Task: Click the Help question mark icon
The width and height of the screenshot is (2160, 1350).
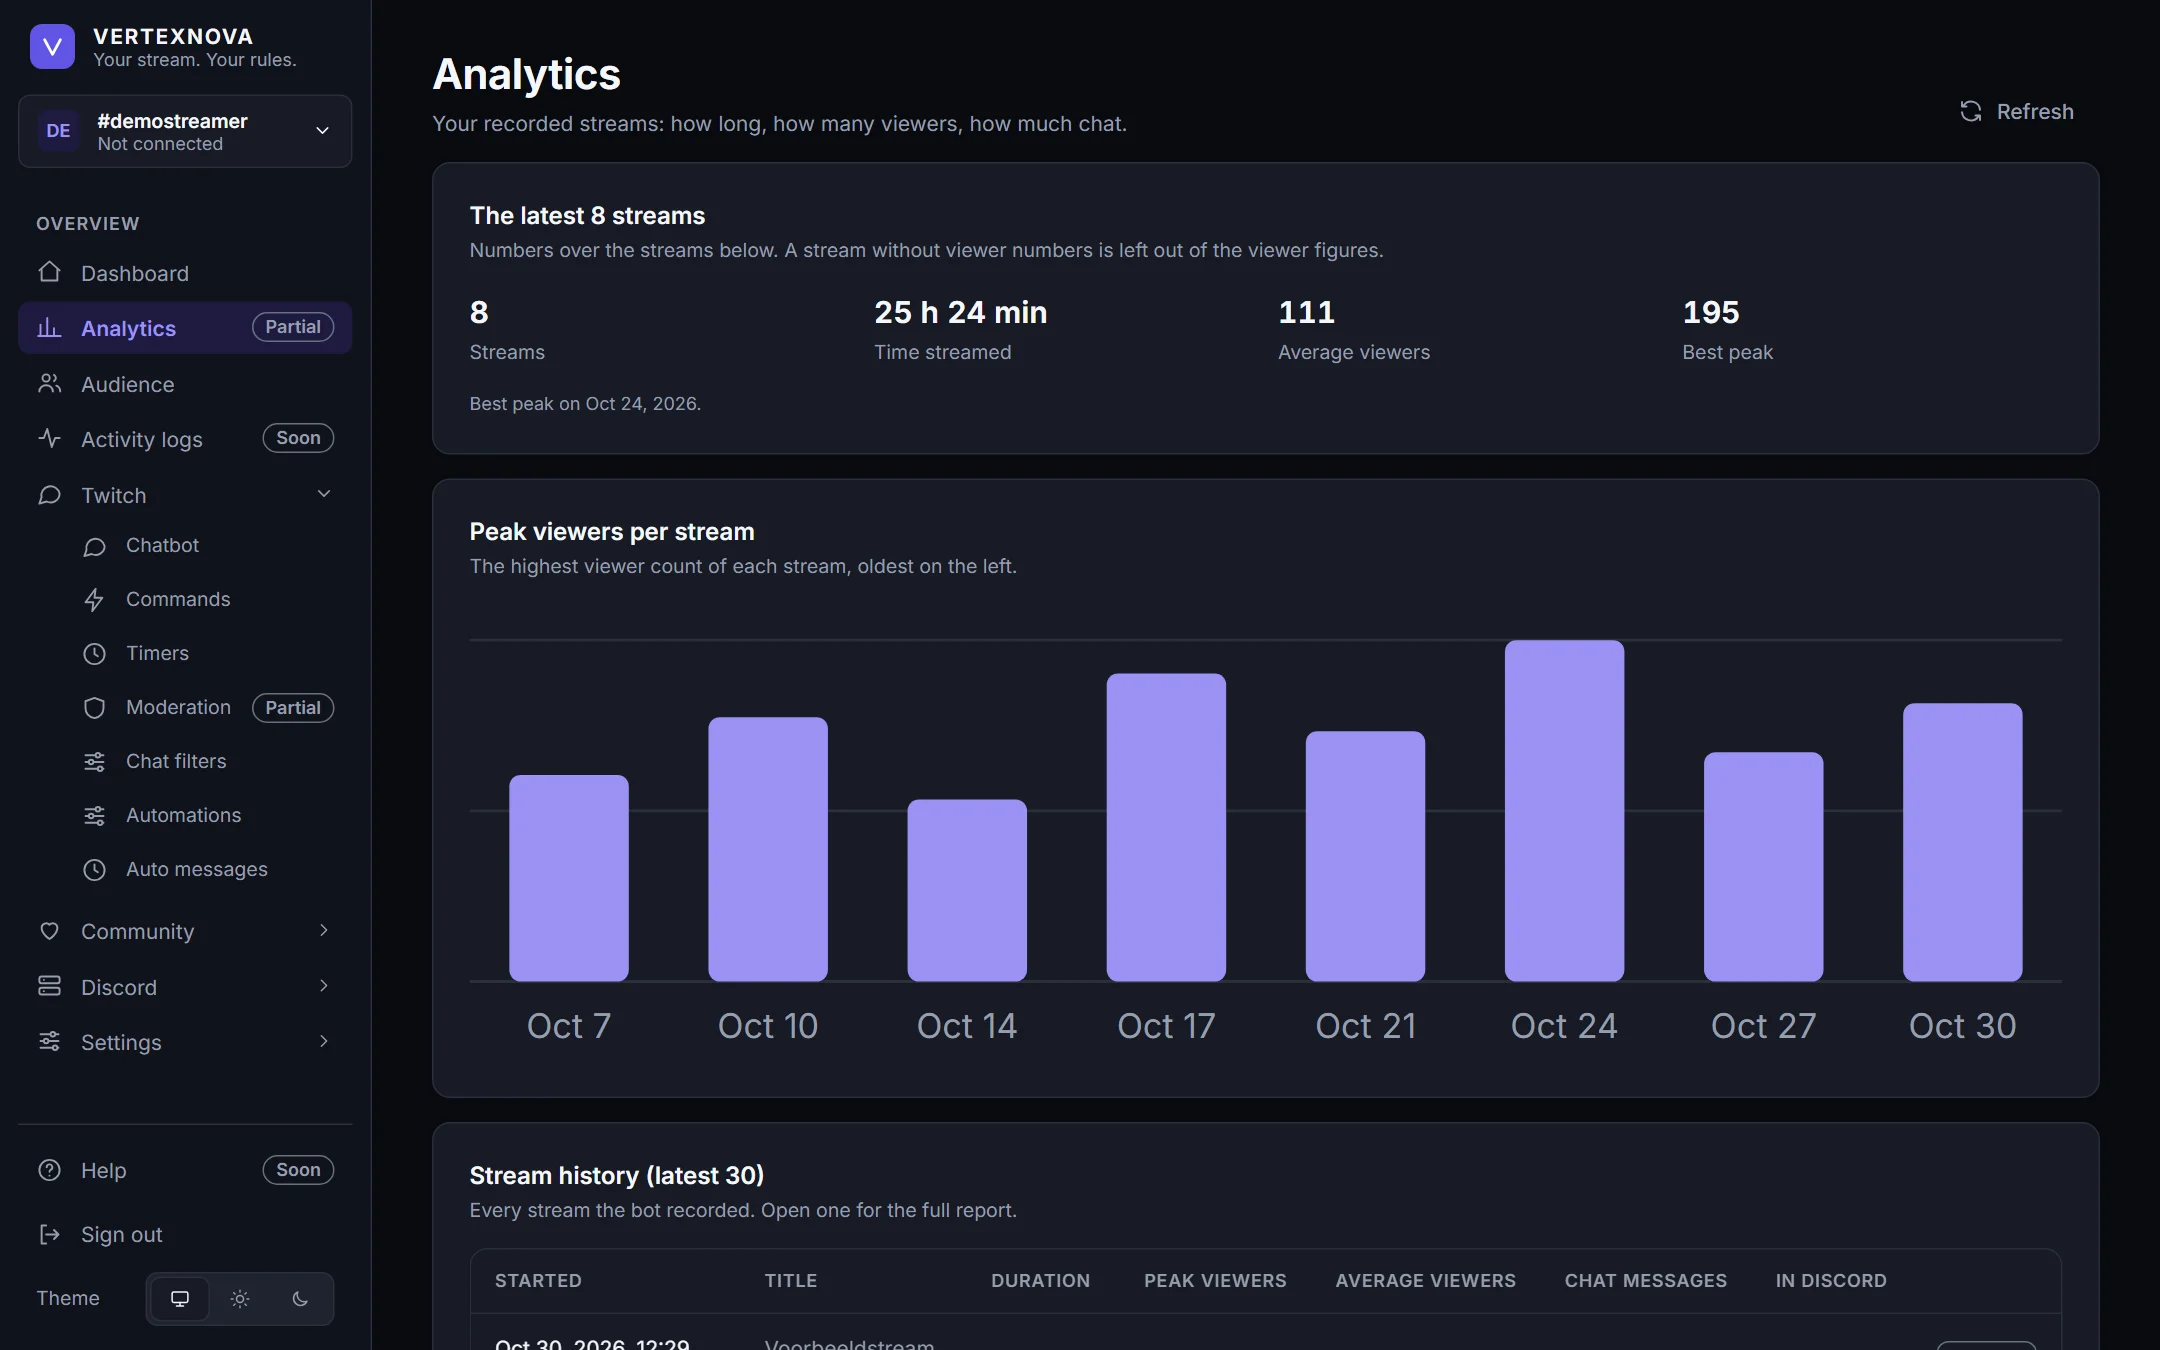Action: (x=49, y=1170)
